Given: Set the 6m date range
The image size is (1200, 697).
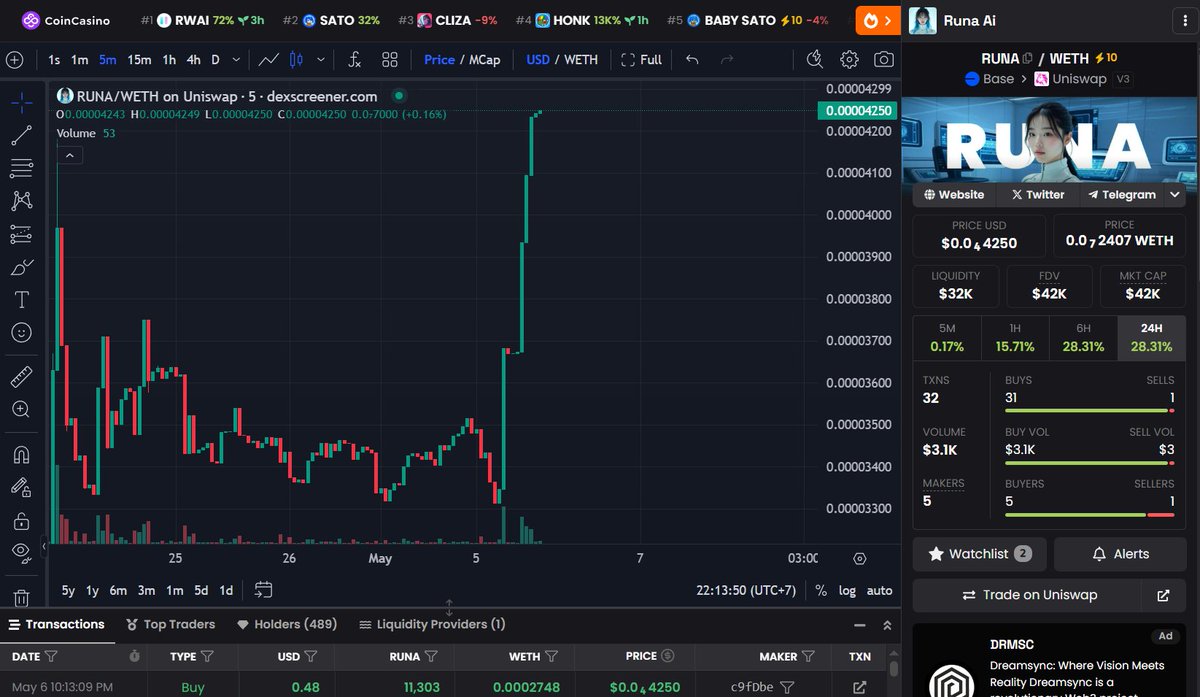Looking at the screenshot, I should (118, 590).
